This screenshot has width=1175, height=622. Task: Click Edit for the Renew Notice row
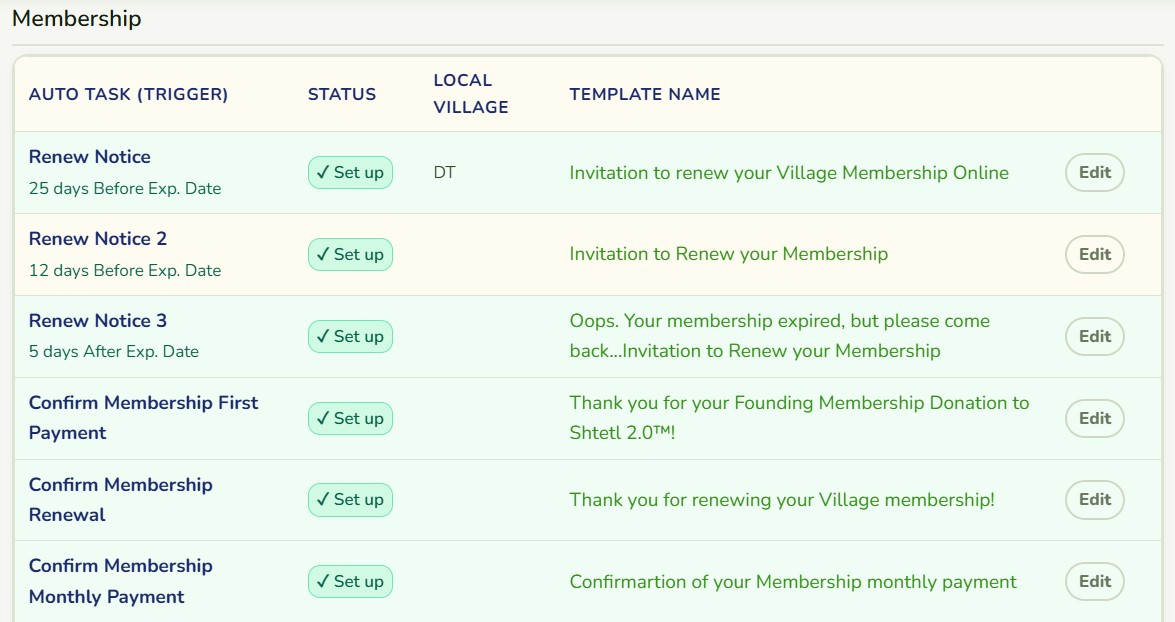click(1094, 172)
